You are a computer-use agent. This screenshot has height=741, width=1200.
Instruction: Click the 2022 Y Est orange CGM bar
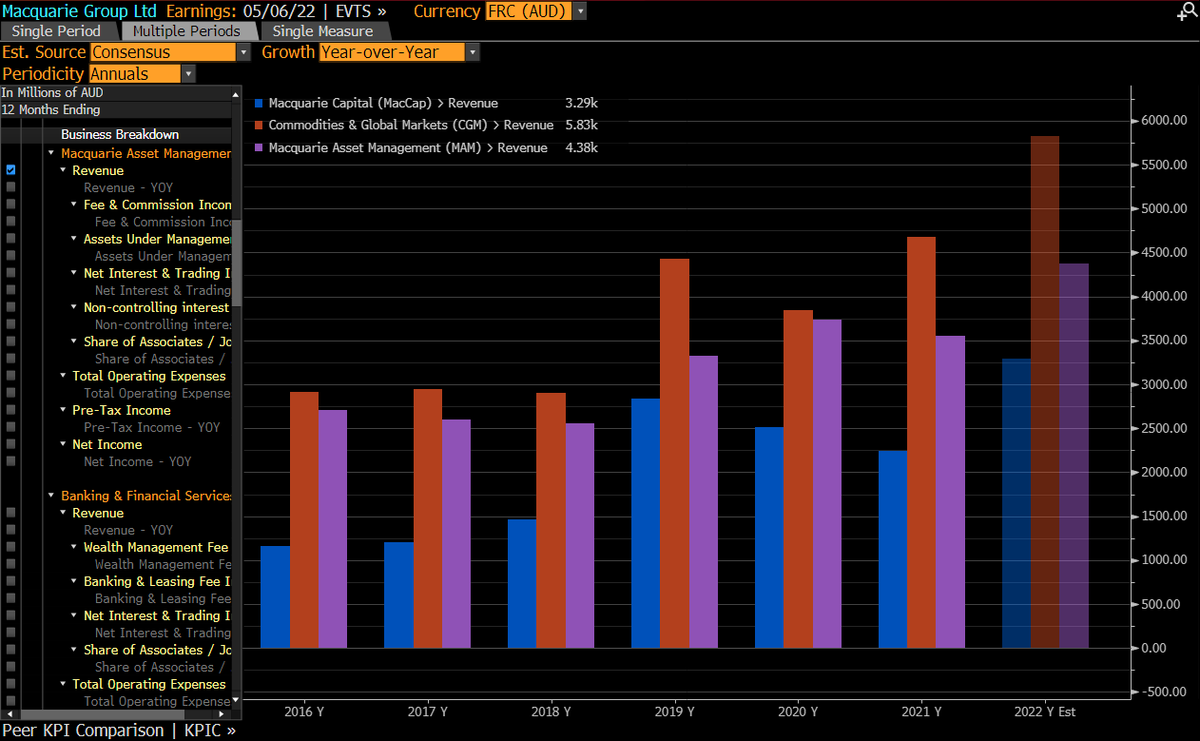(1044, 391)
